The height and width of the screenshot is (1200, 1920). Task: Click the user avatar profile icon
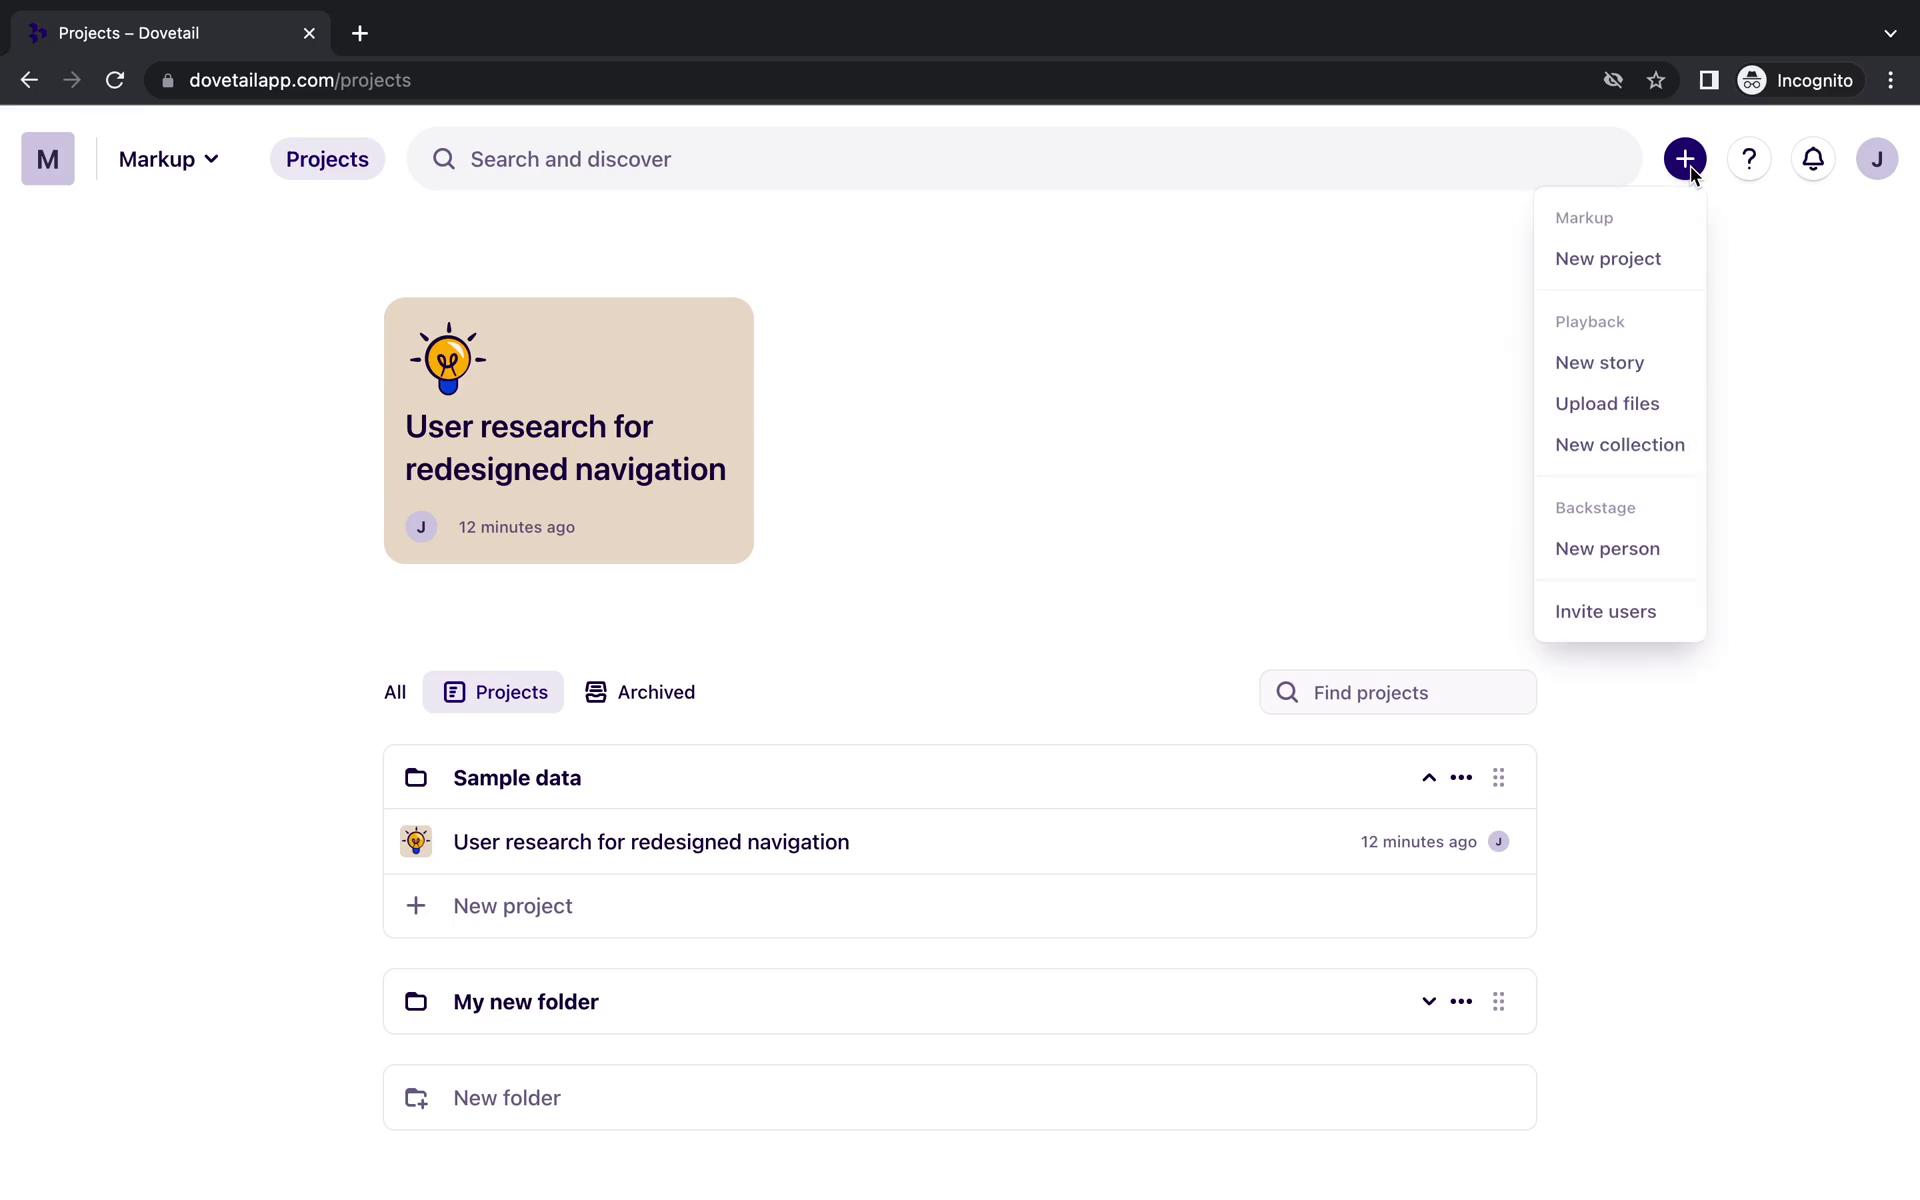[1877, 159]
